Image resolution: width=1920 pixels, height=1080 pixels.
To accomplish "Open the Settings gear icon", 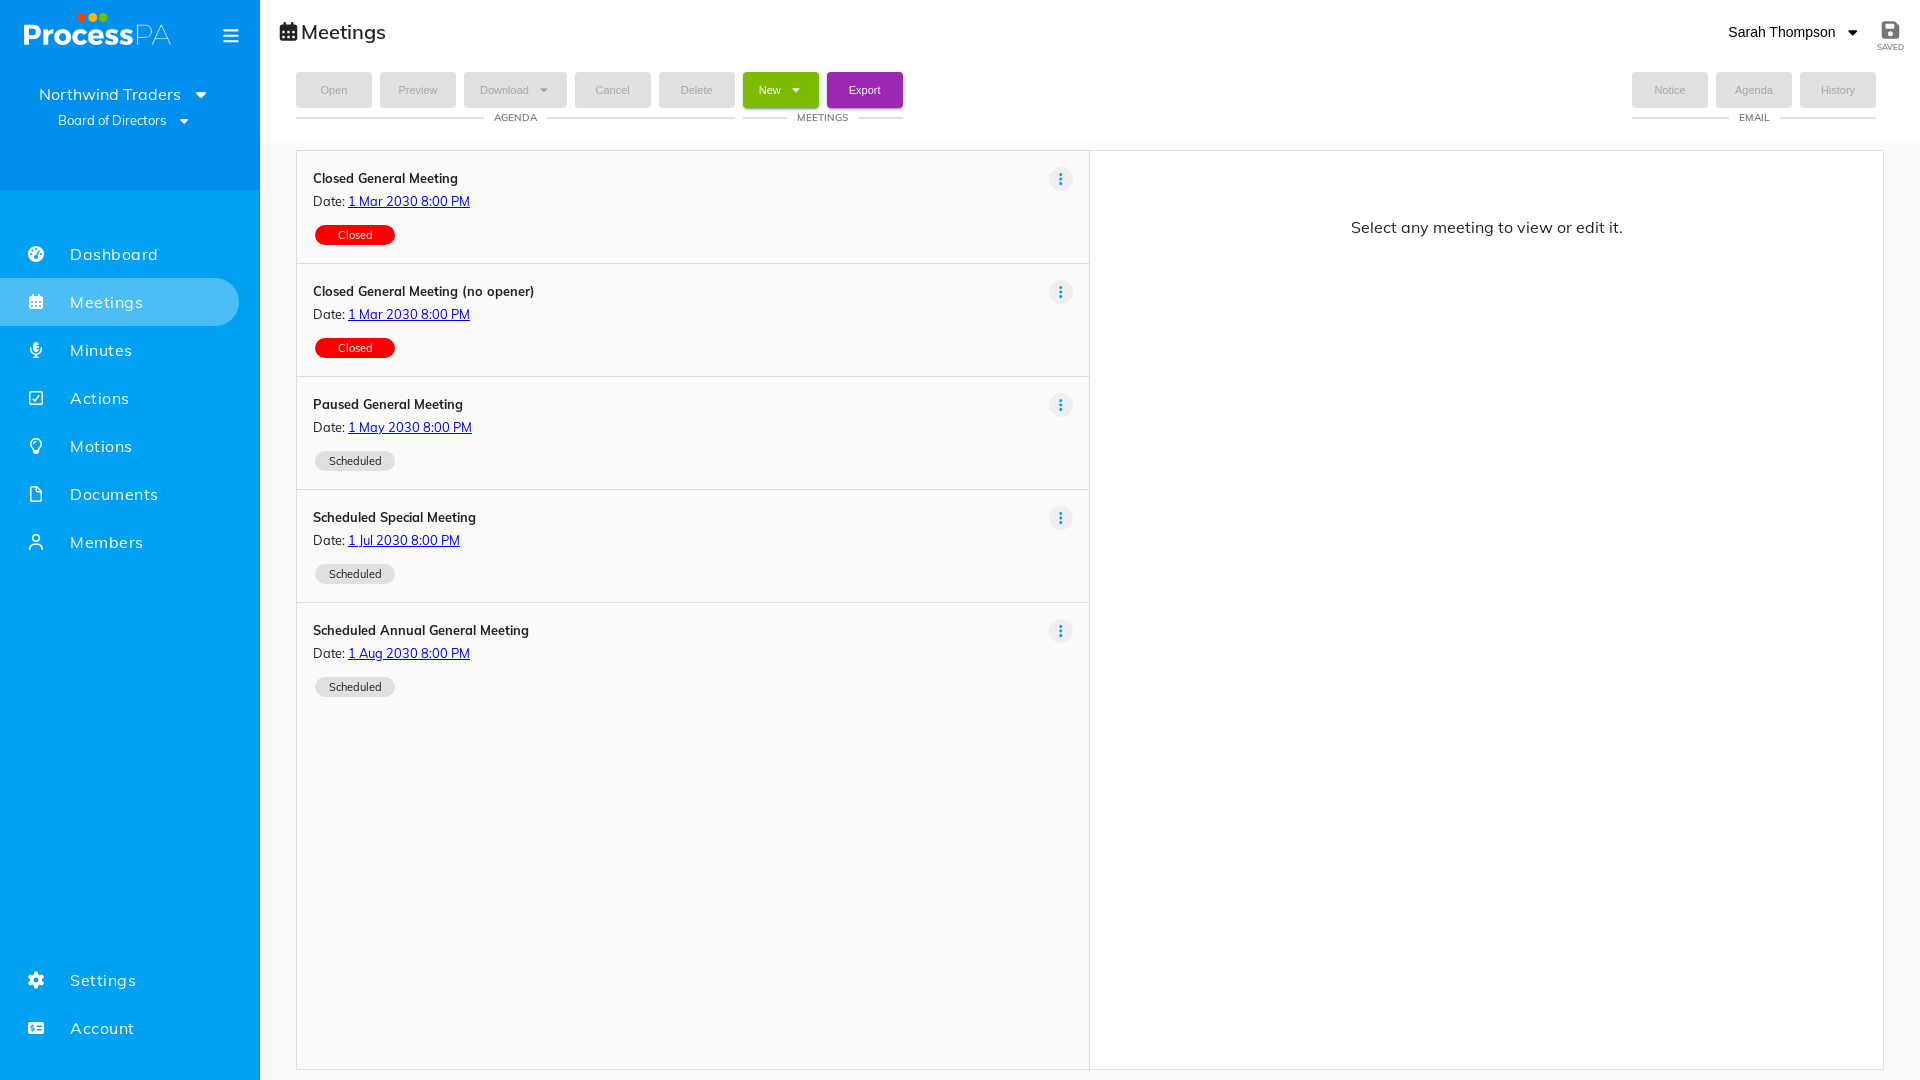I will point(36,980).
